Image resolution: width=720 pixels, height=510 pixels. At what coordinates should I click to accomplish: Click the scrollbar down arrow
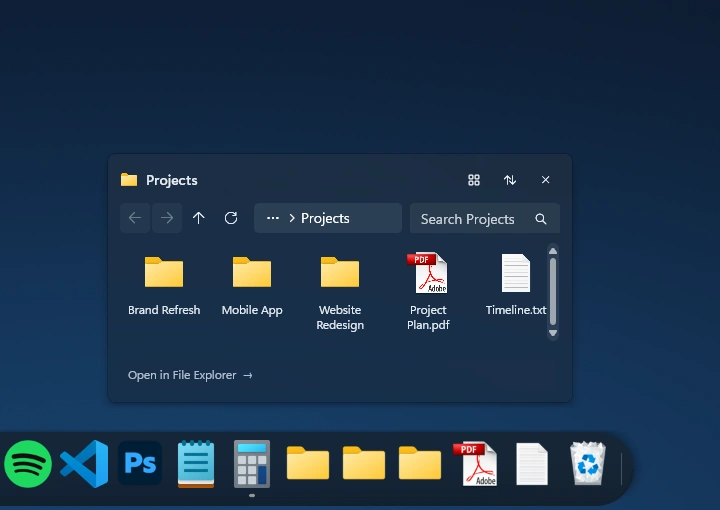click(x=553, y=333)
